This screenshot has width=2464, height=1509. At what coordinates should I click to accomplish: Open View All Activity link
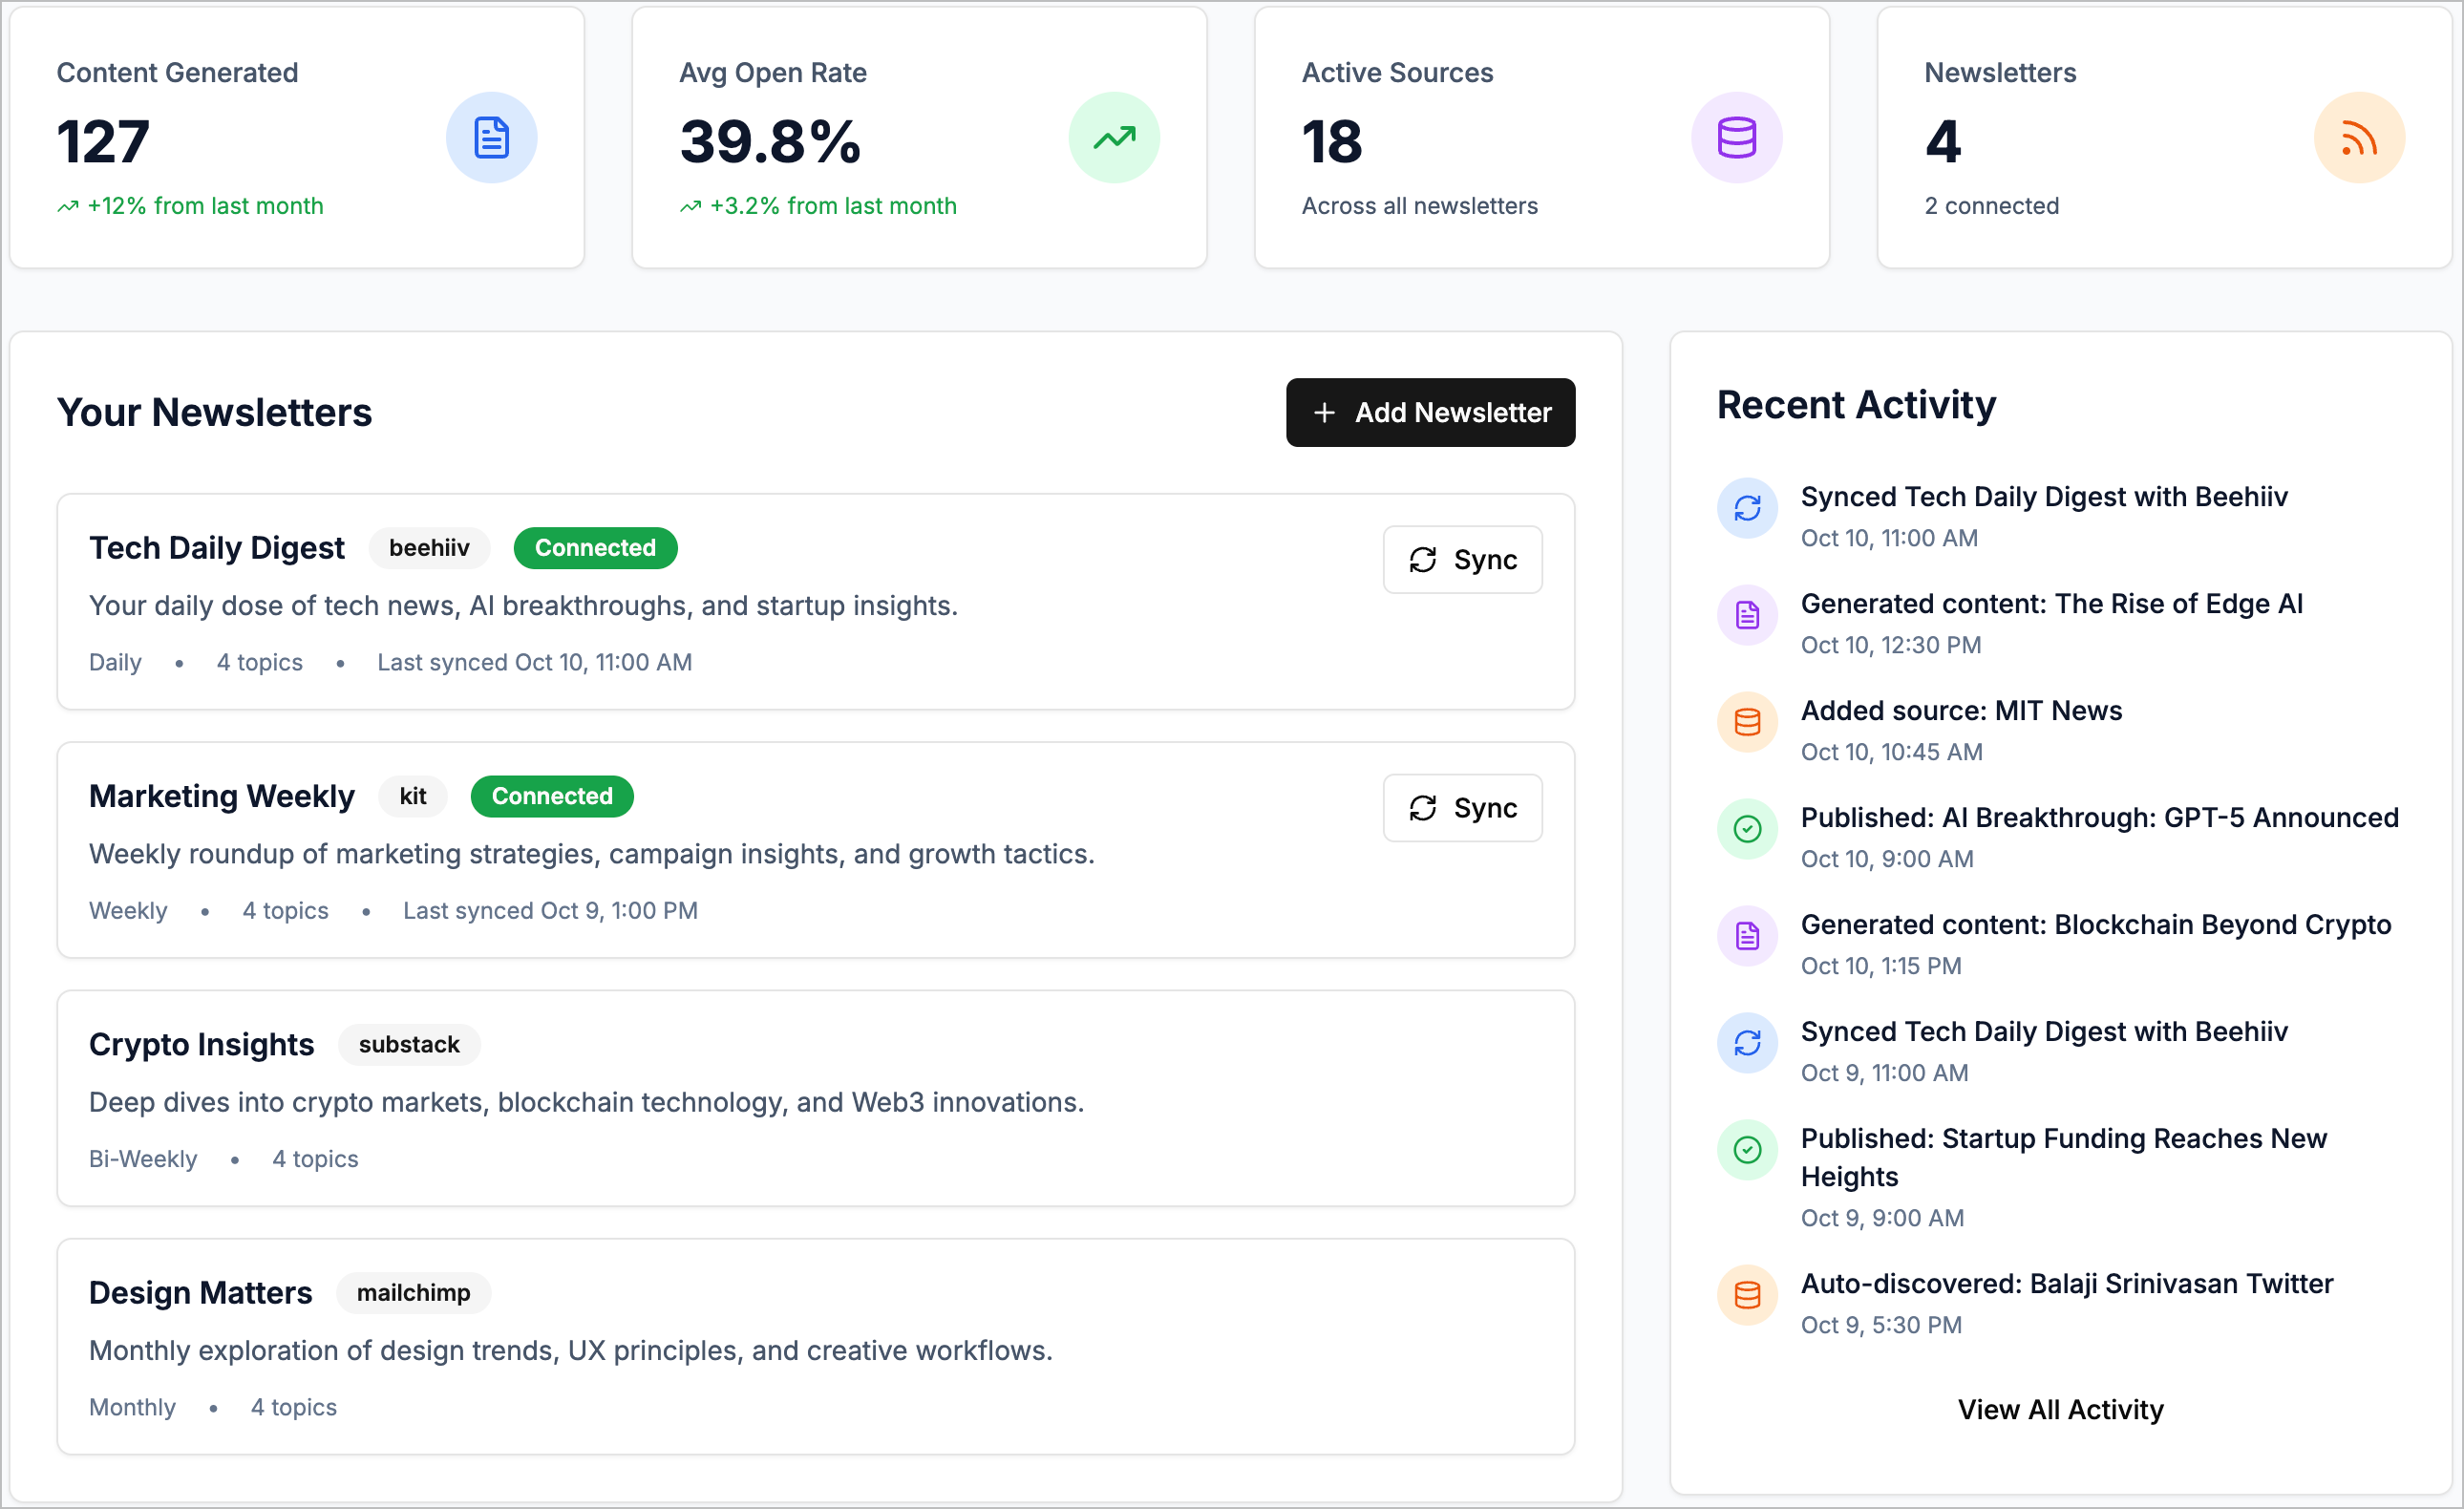[2060, 1409]
